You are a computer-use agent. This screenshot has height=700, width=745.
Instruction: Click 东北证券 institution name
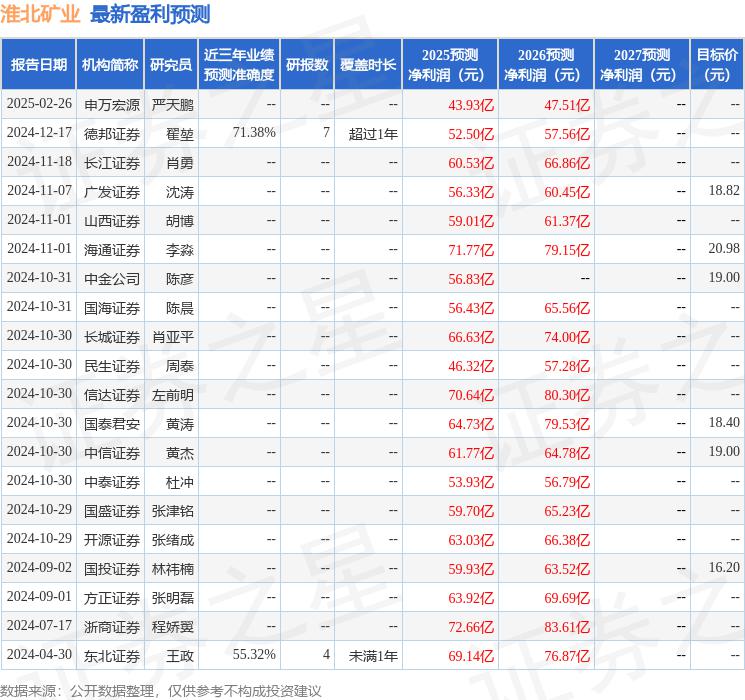click(x=112, y=656)
